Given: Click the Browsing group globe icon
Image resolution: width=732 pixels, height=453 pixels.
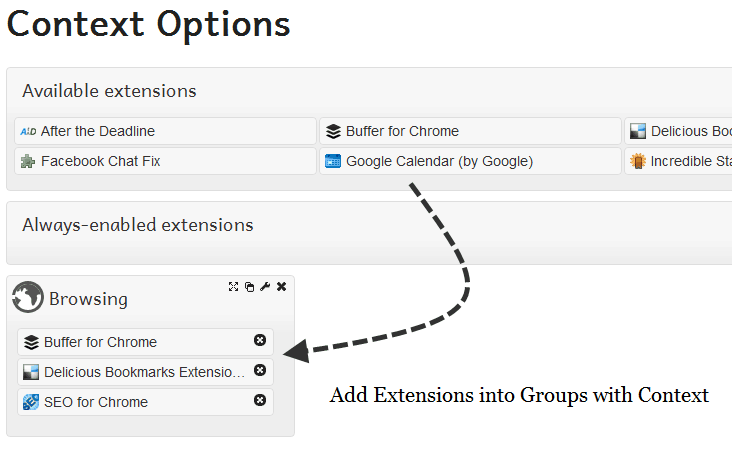Looking at the screenshot, I should (x=27, y=297).
